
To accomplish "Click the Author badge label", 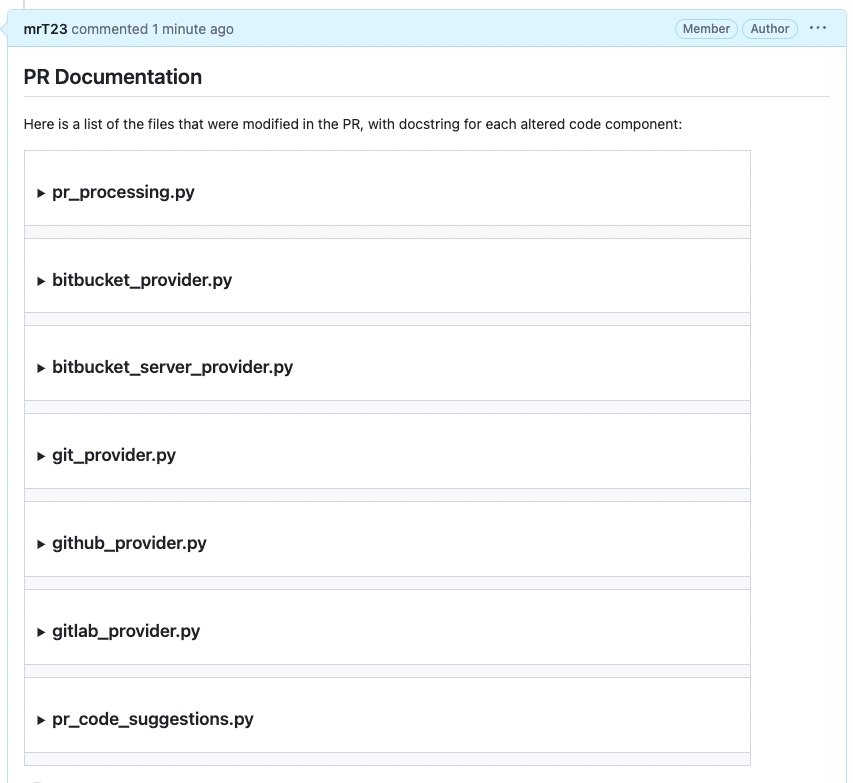I will click(x=770, y=29).
